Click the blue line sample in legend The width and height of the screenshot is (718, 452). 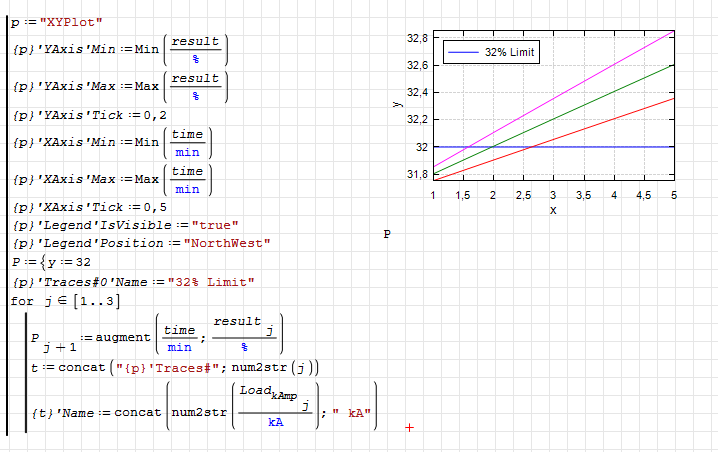[x=462, y=52]
